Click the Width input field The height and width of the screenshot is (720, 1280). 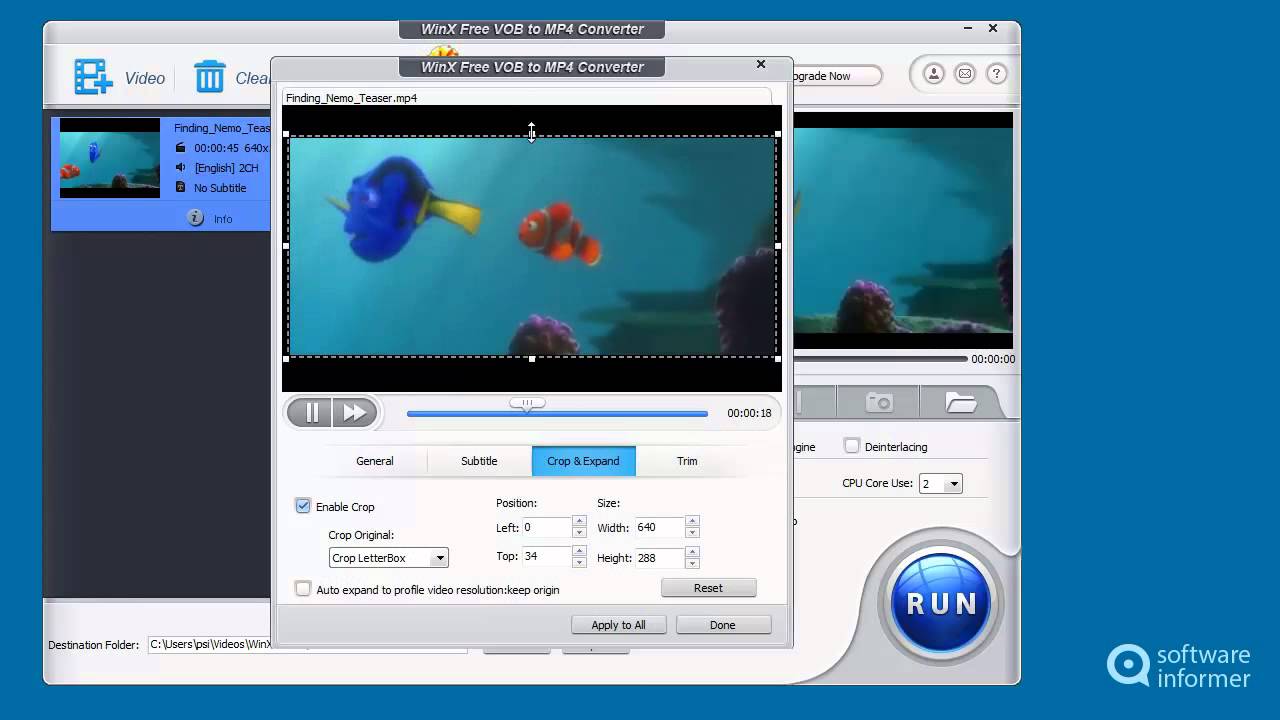[x=660, y=527]
